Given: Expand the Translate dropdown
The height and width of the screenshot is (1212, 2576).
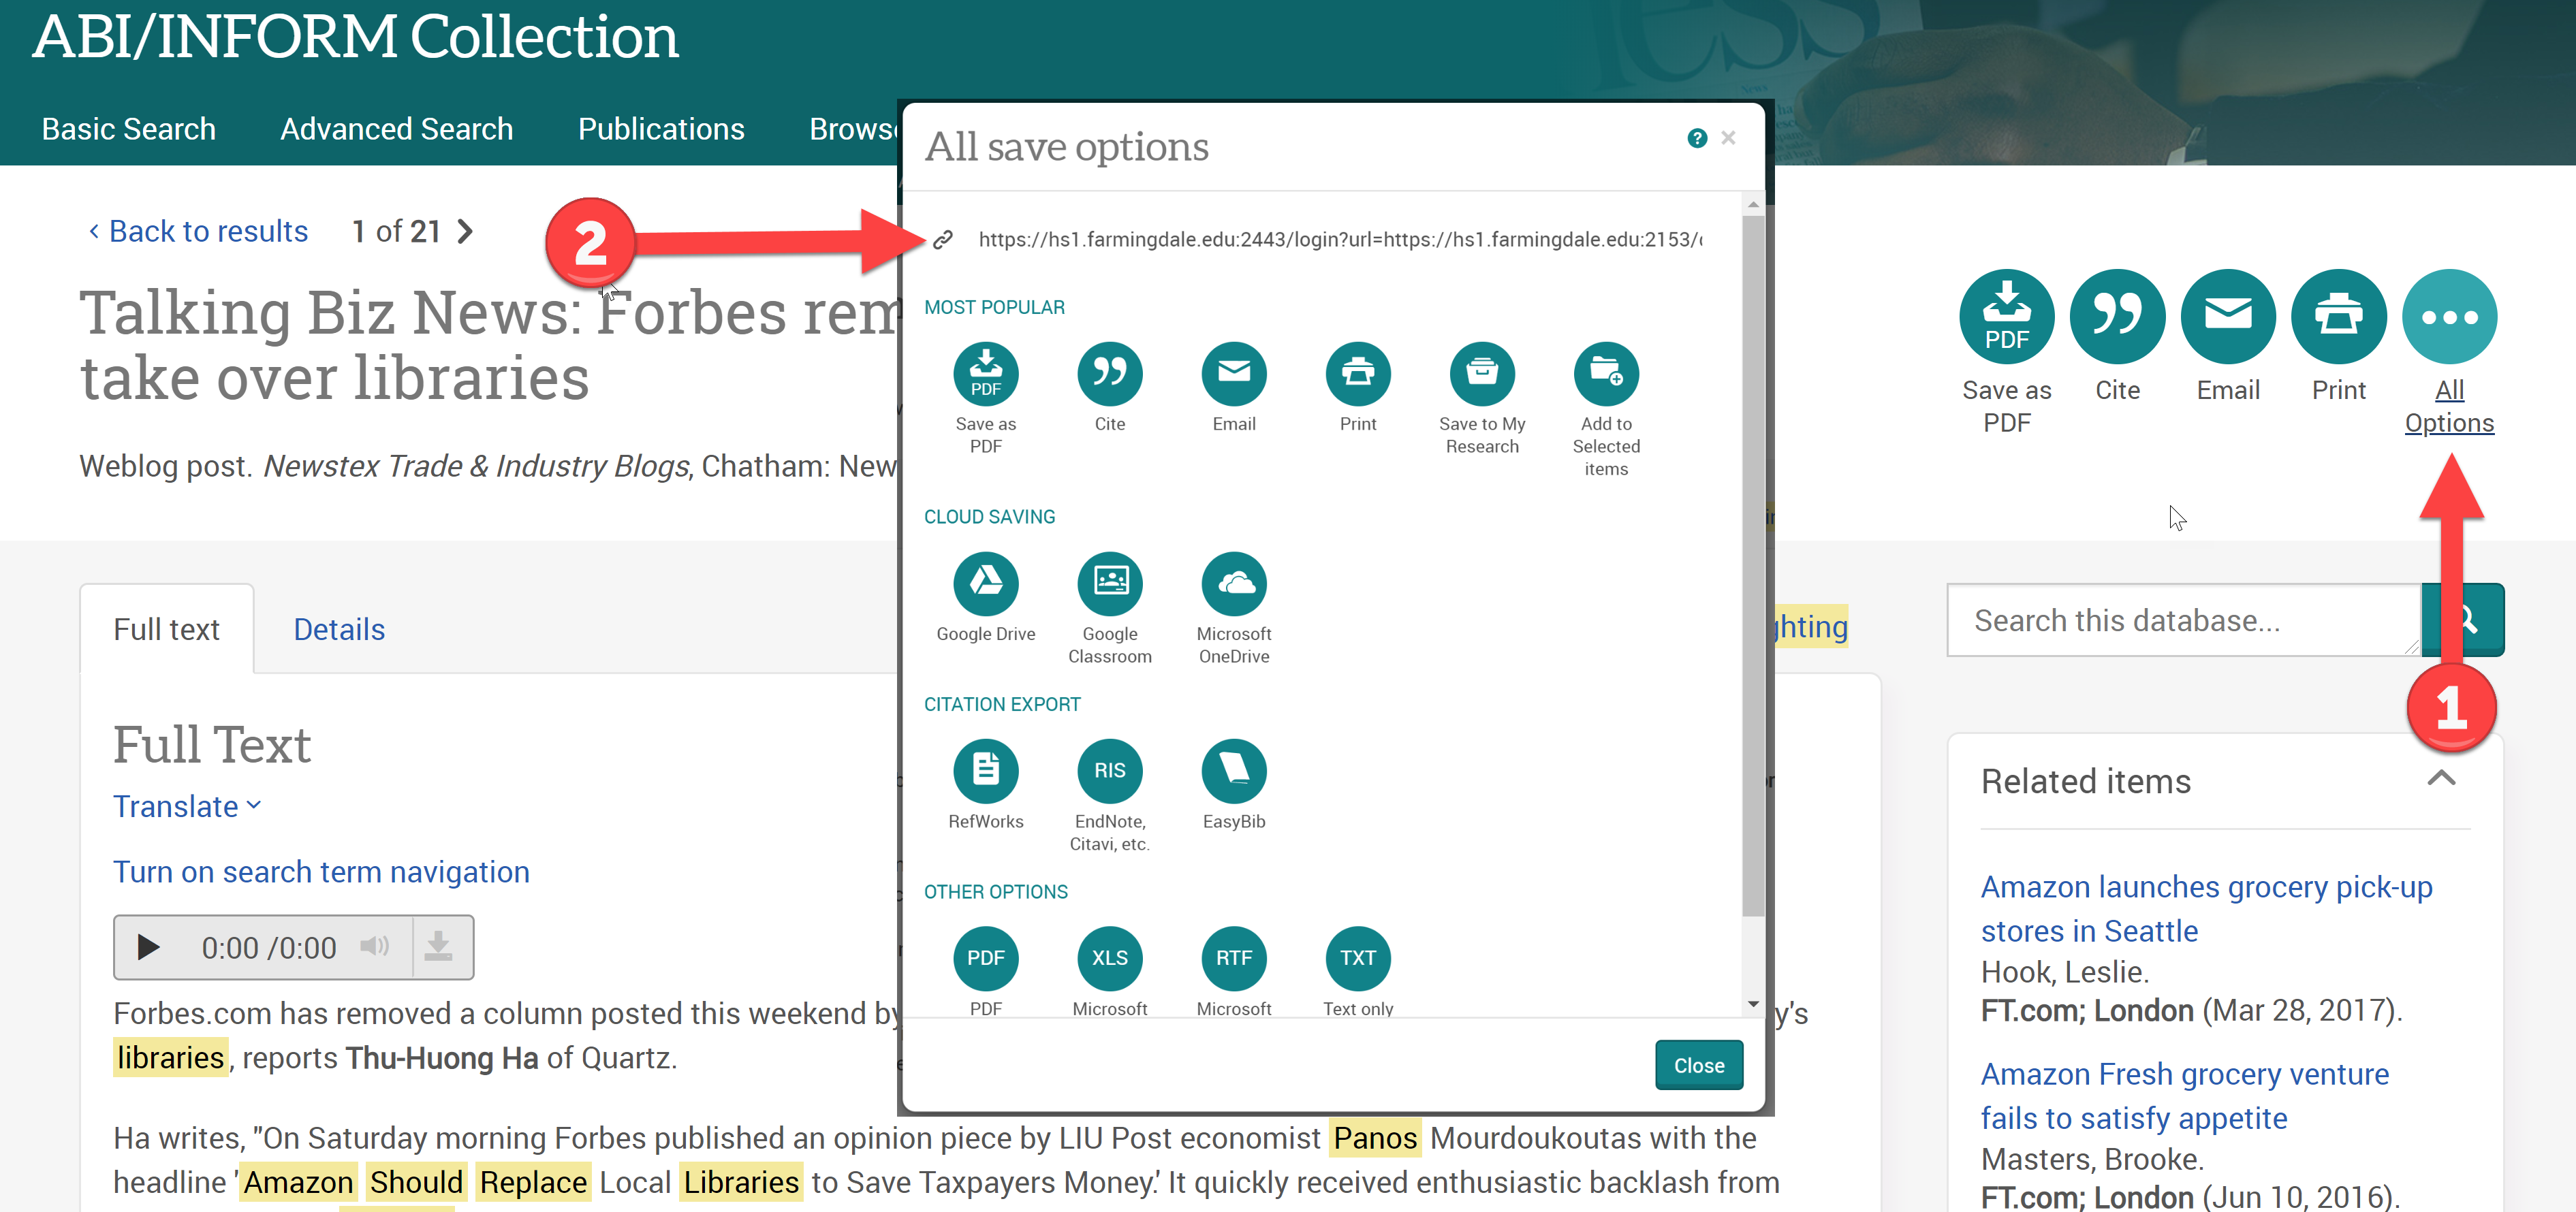Looking at the screenshot, I should click(186, 806).
